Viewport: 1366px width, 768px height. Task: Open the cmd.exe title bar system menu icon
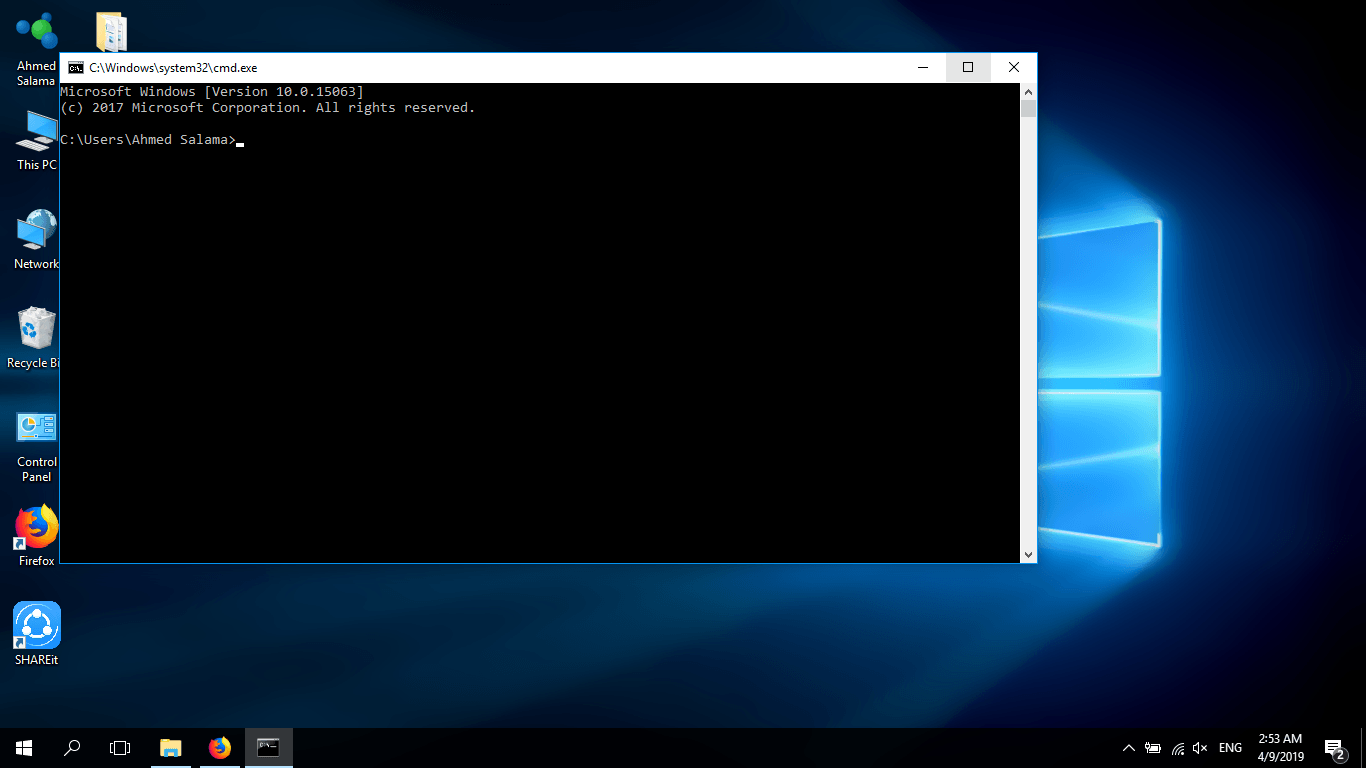(x=75, y=68)
